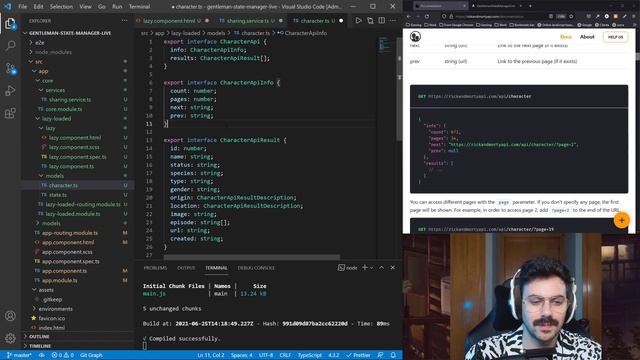Click the orange floating plus button
Screen dimensions: 640x360
click(x=622, y=220)
